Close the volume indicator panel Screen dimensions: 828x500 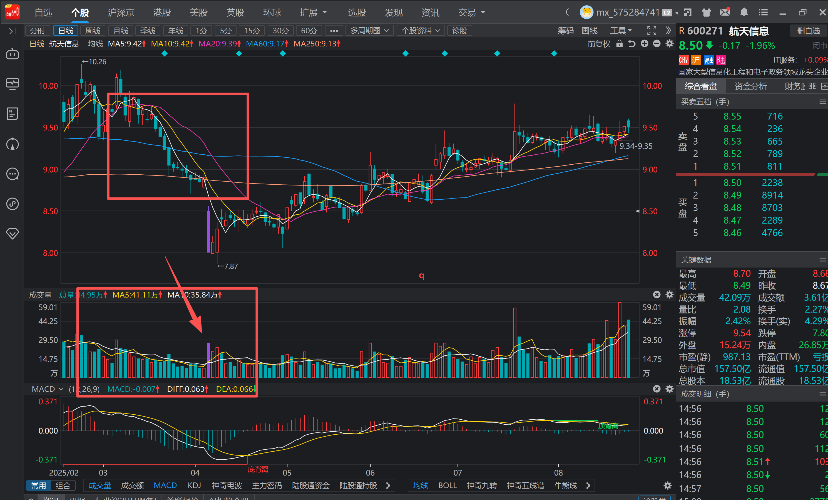[x=656, y=295]
